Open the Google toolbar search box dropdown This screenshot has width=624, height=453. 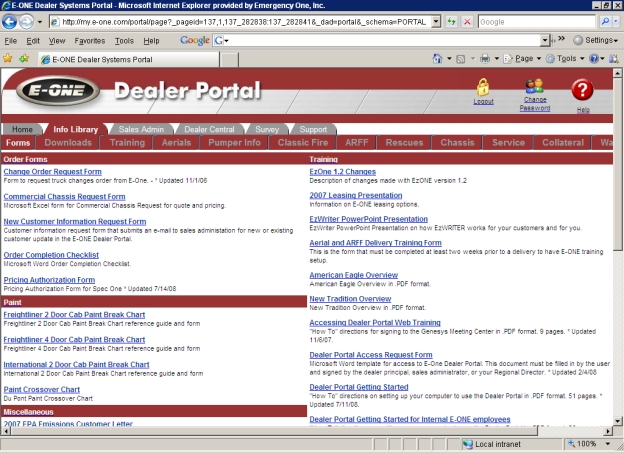pos(544,40)
